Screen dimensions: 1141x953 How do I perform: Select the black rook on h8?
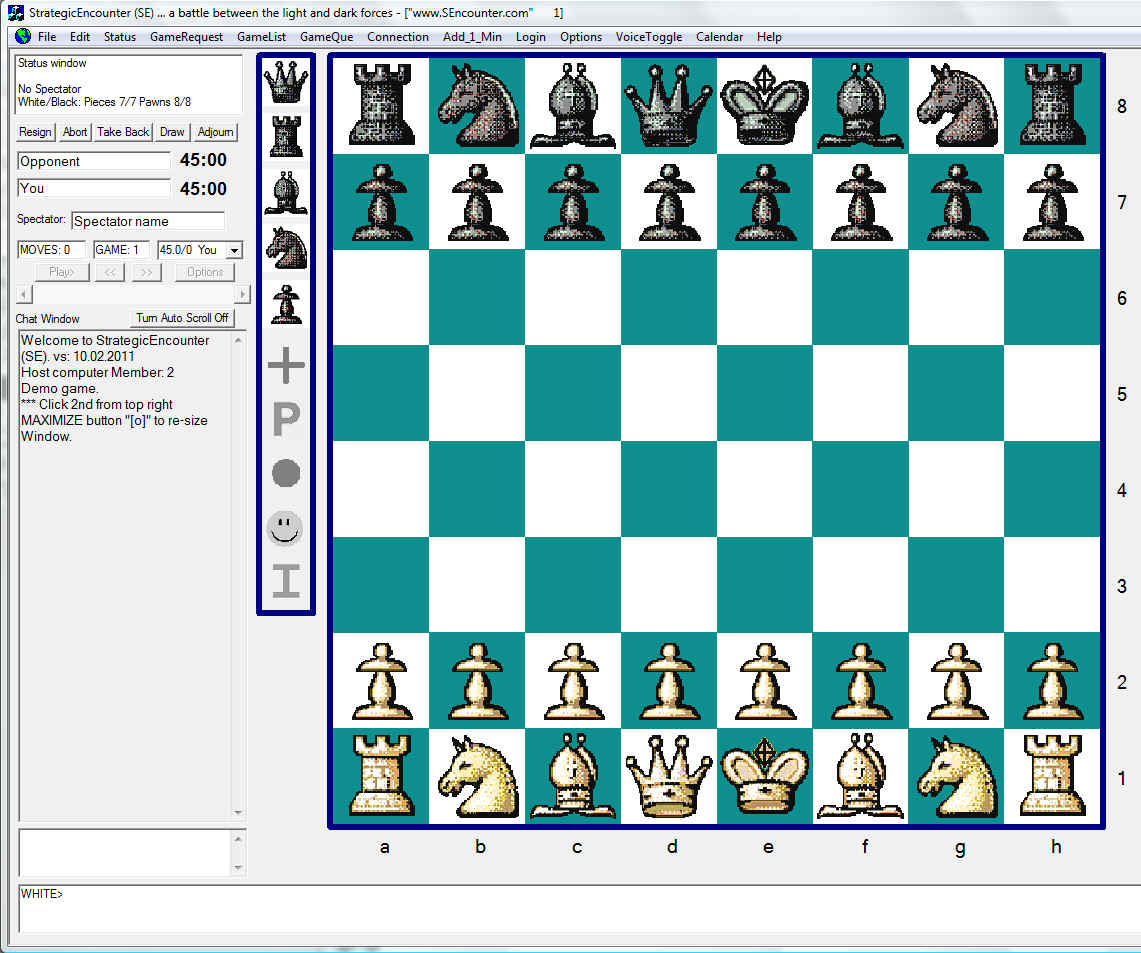point(1052,105)
